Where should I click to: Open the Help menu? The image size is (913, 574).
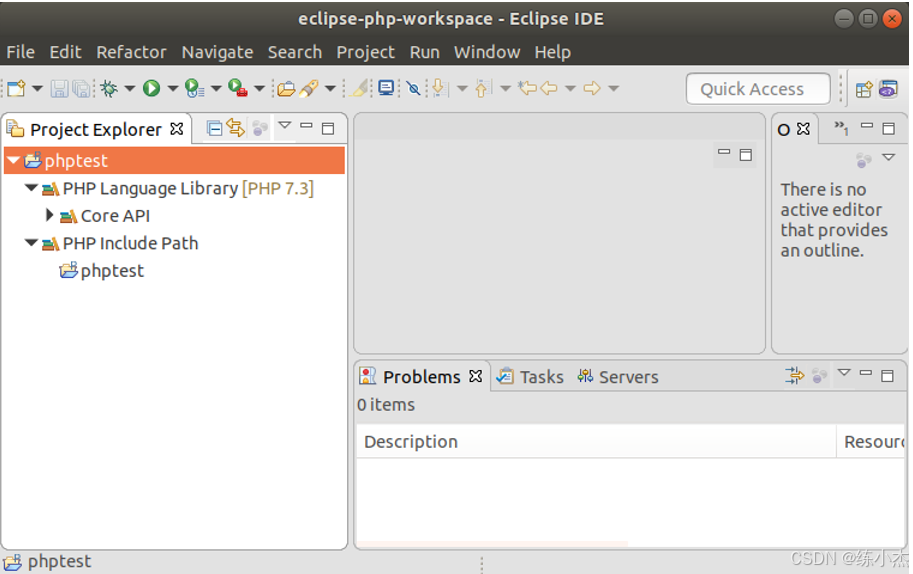(x=553, y=52)
